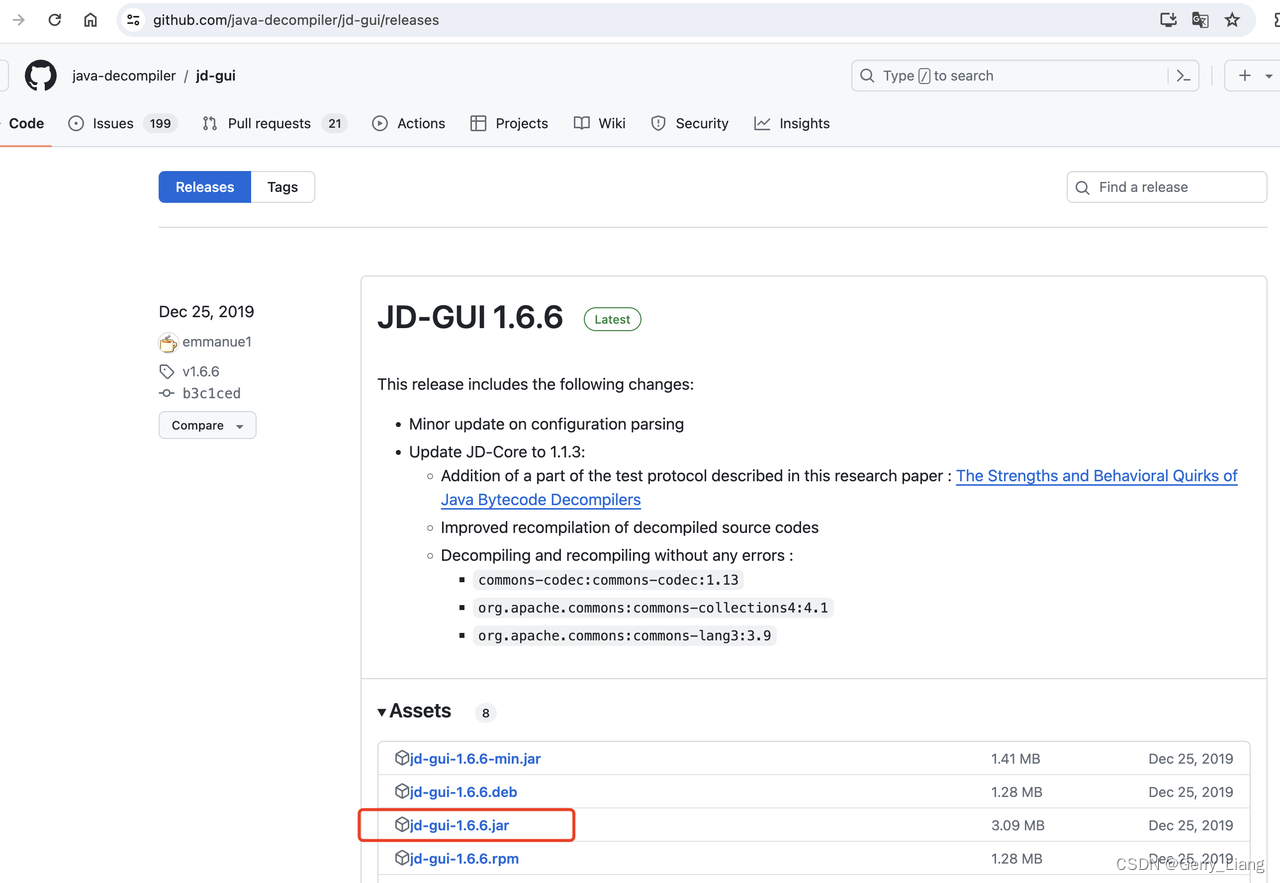Image resolution: width=1280 pixels, height=883 pixels.
Task: Click the translate page icon
Action: tap(1200, 20)
